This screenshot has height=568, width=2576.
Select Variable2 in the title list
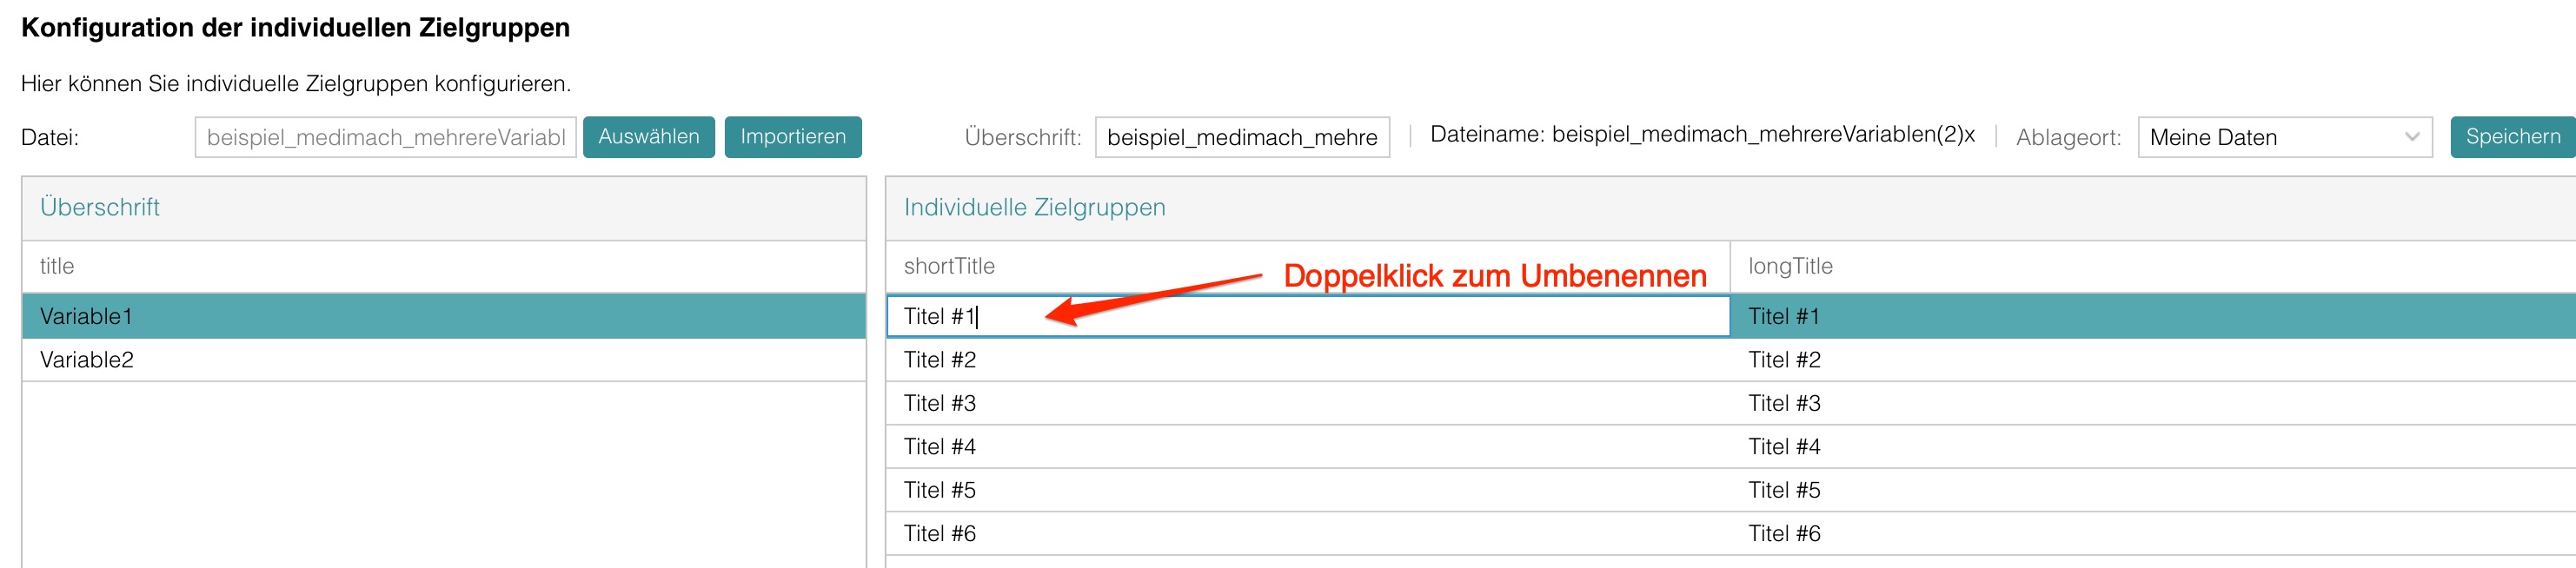tap(443, 360)
